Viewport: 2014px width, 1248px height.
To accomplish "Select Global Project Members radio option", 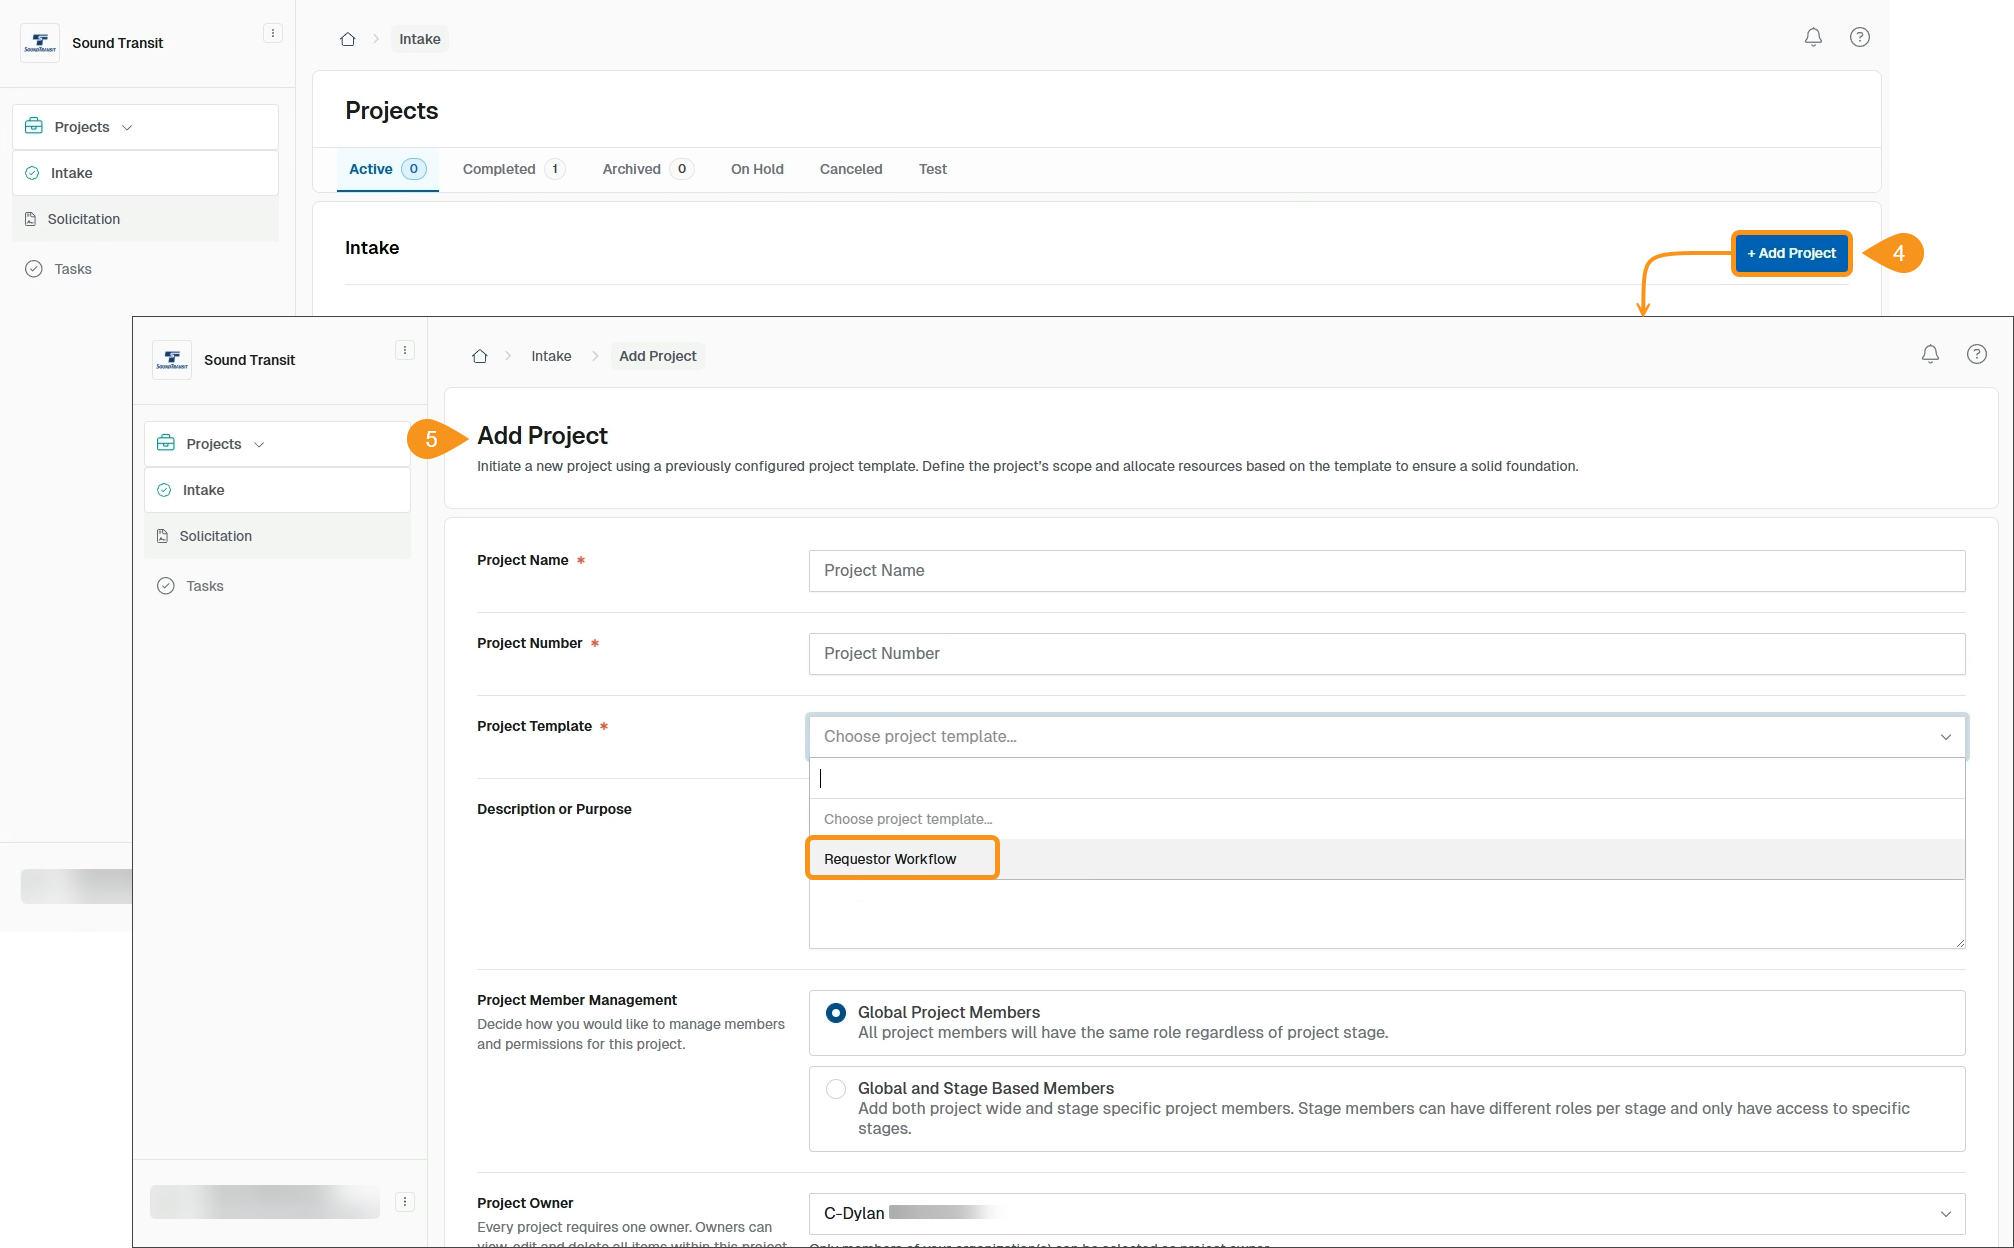I will (836, 1013).
